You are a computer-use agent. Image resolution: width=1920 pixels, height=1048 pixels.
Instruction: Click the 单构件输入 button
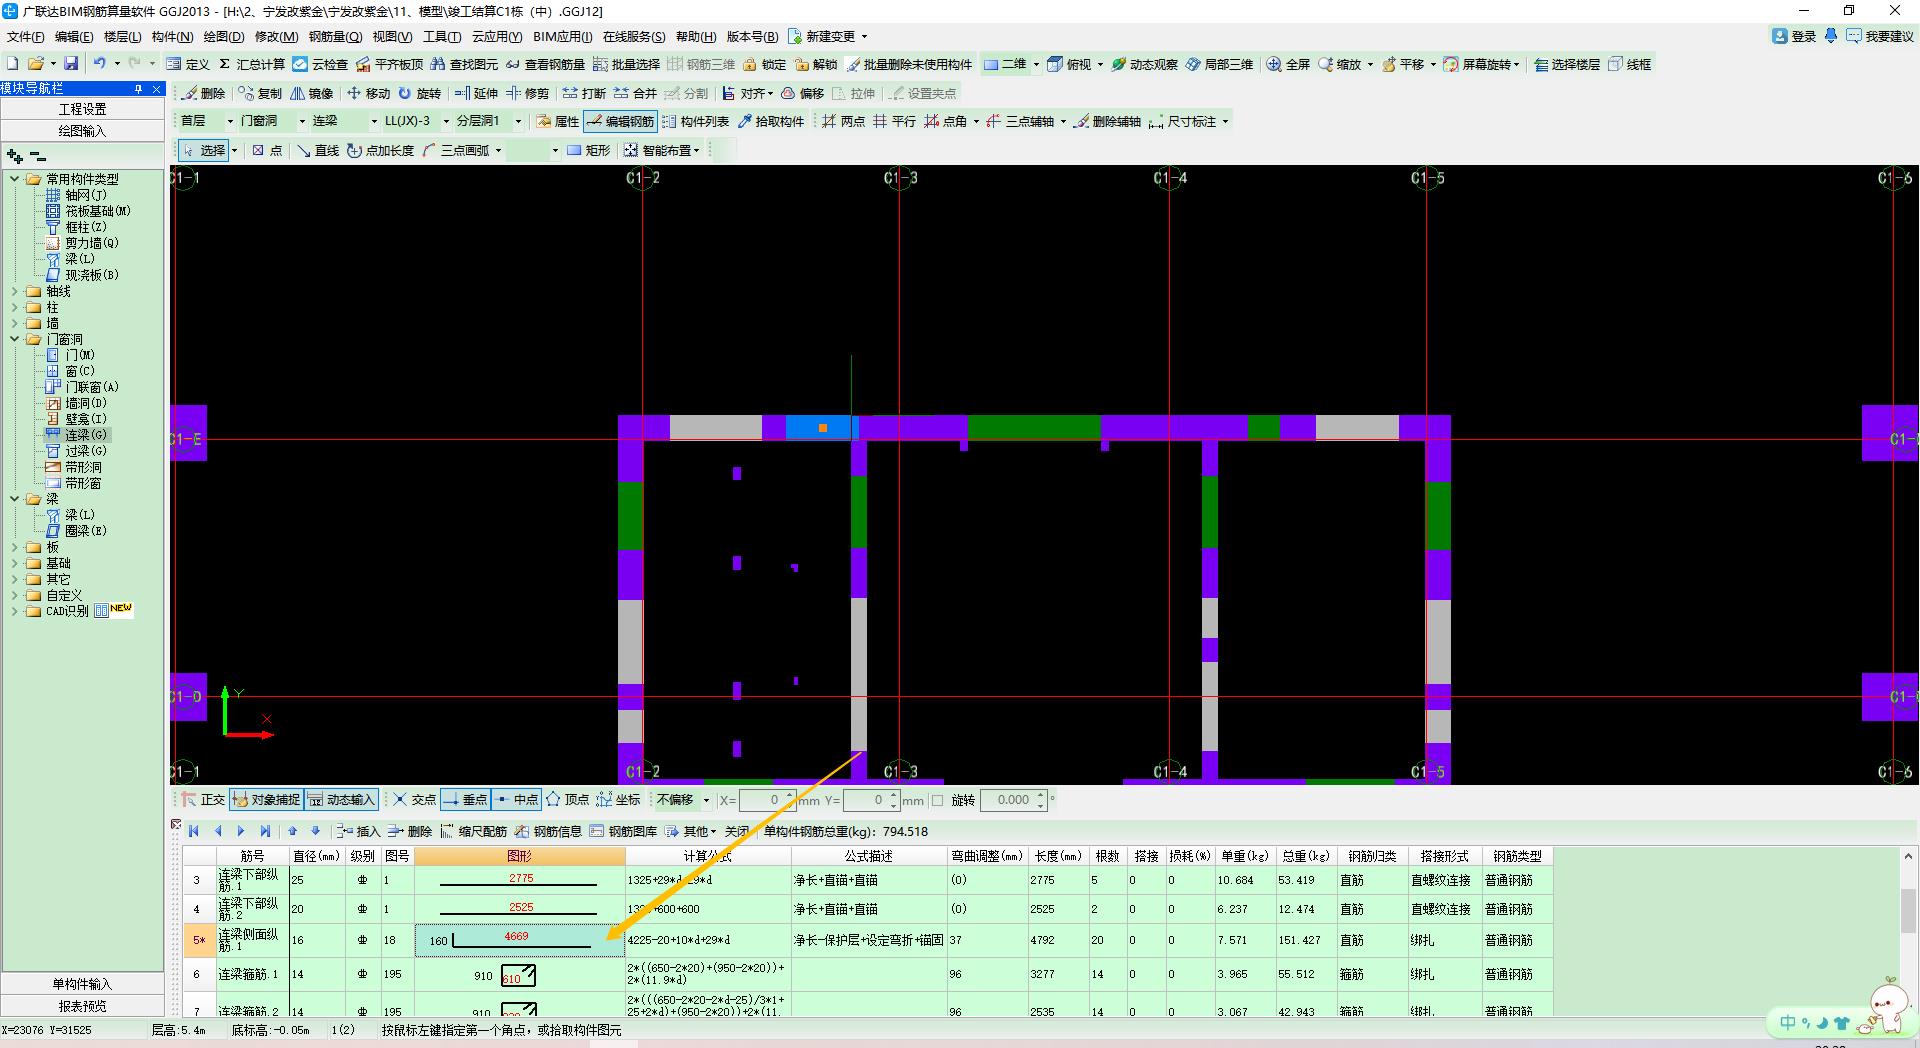coord(82,984)
